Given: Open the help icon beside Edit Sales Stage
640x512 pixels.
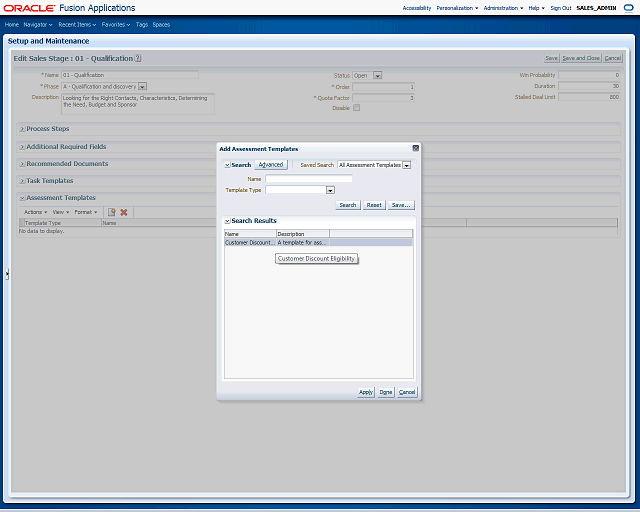Looking at the screenshot, I should [x=138, y=58].
